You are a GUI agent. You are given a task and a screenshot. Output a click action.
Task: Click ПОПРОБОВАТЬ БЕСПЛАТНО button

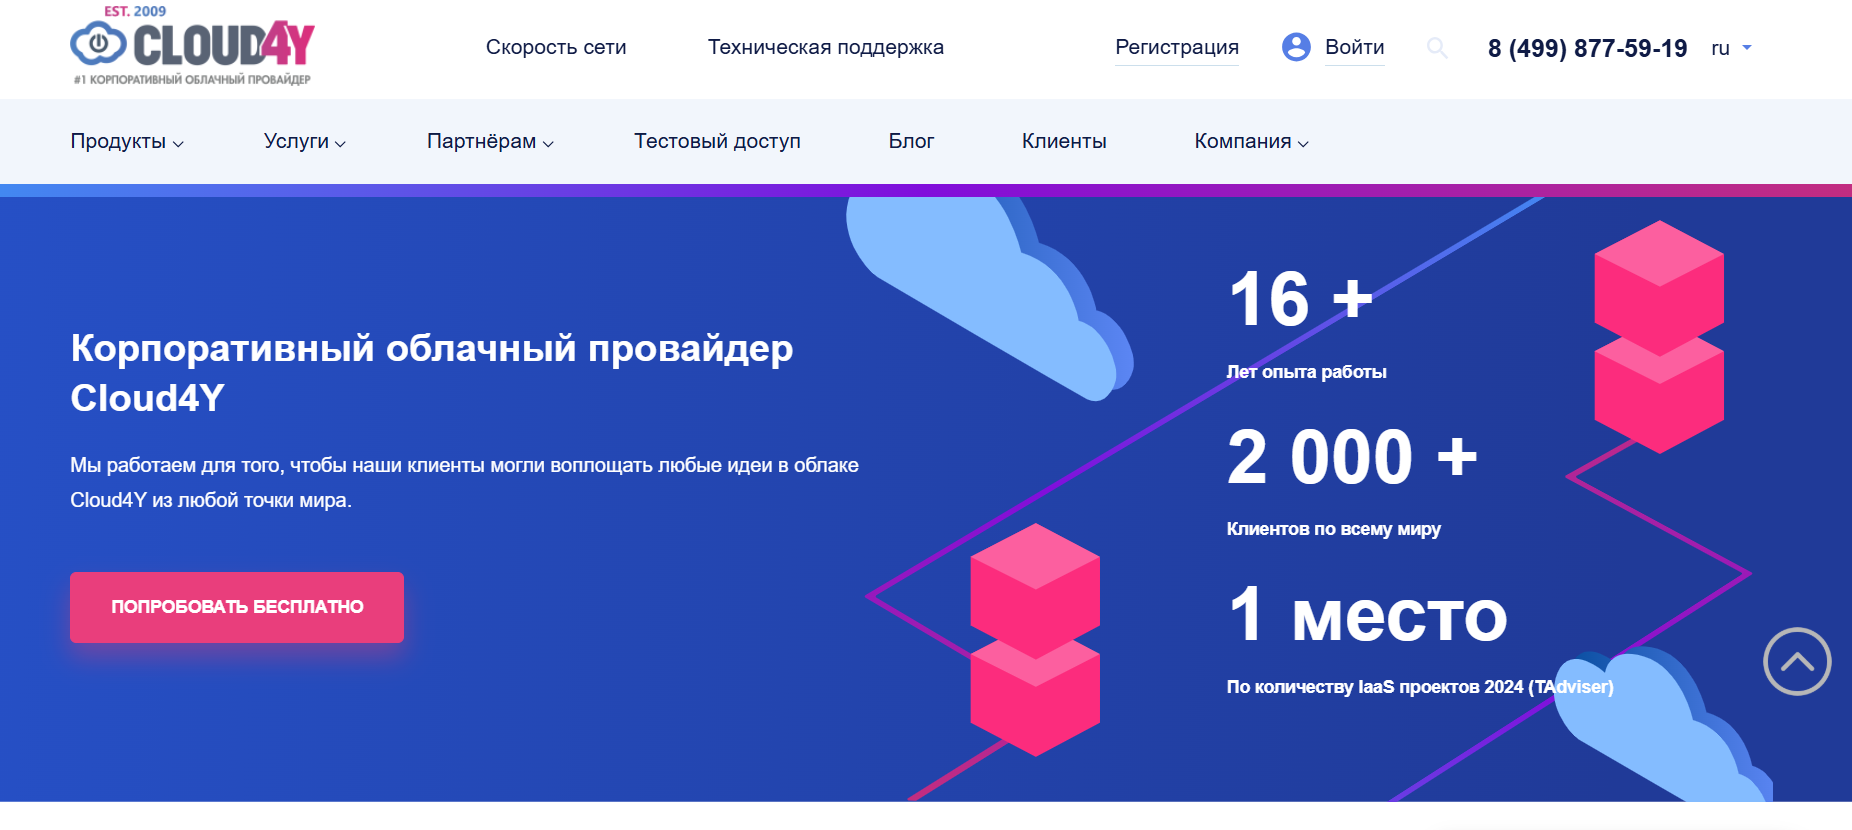point(237,607)
